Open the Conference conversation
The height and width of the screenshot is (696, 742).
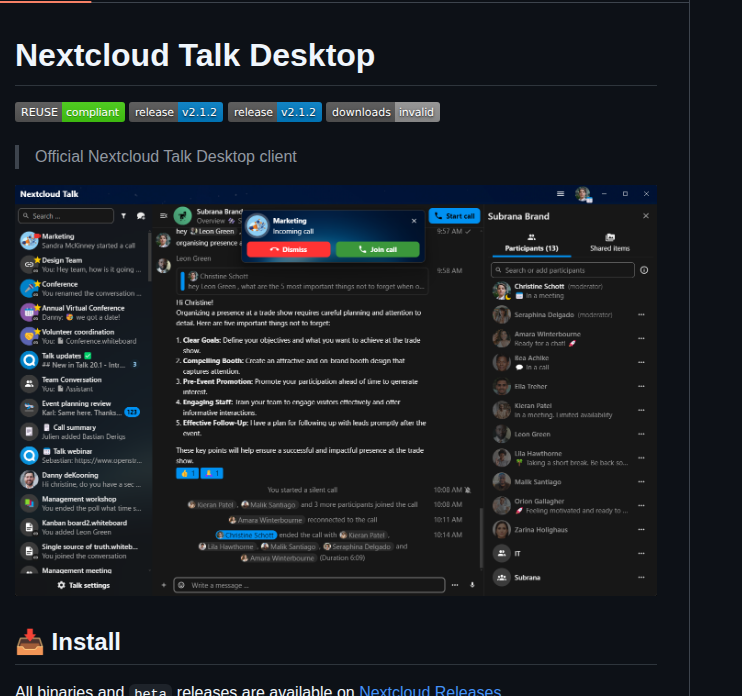[82, 289]
